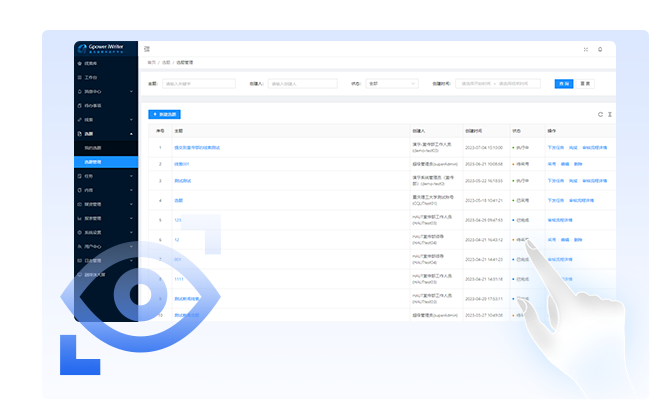Click the 主题 keyword input field
Viewport: 650px width, 400px height.
[198, 83]
